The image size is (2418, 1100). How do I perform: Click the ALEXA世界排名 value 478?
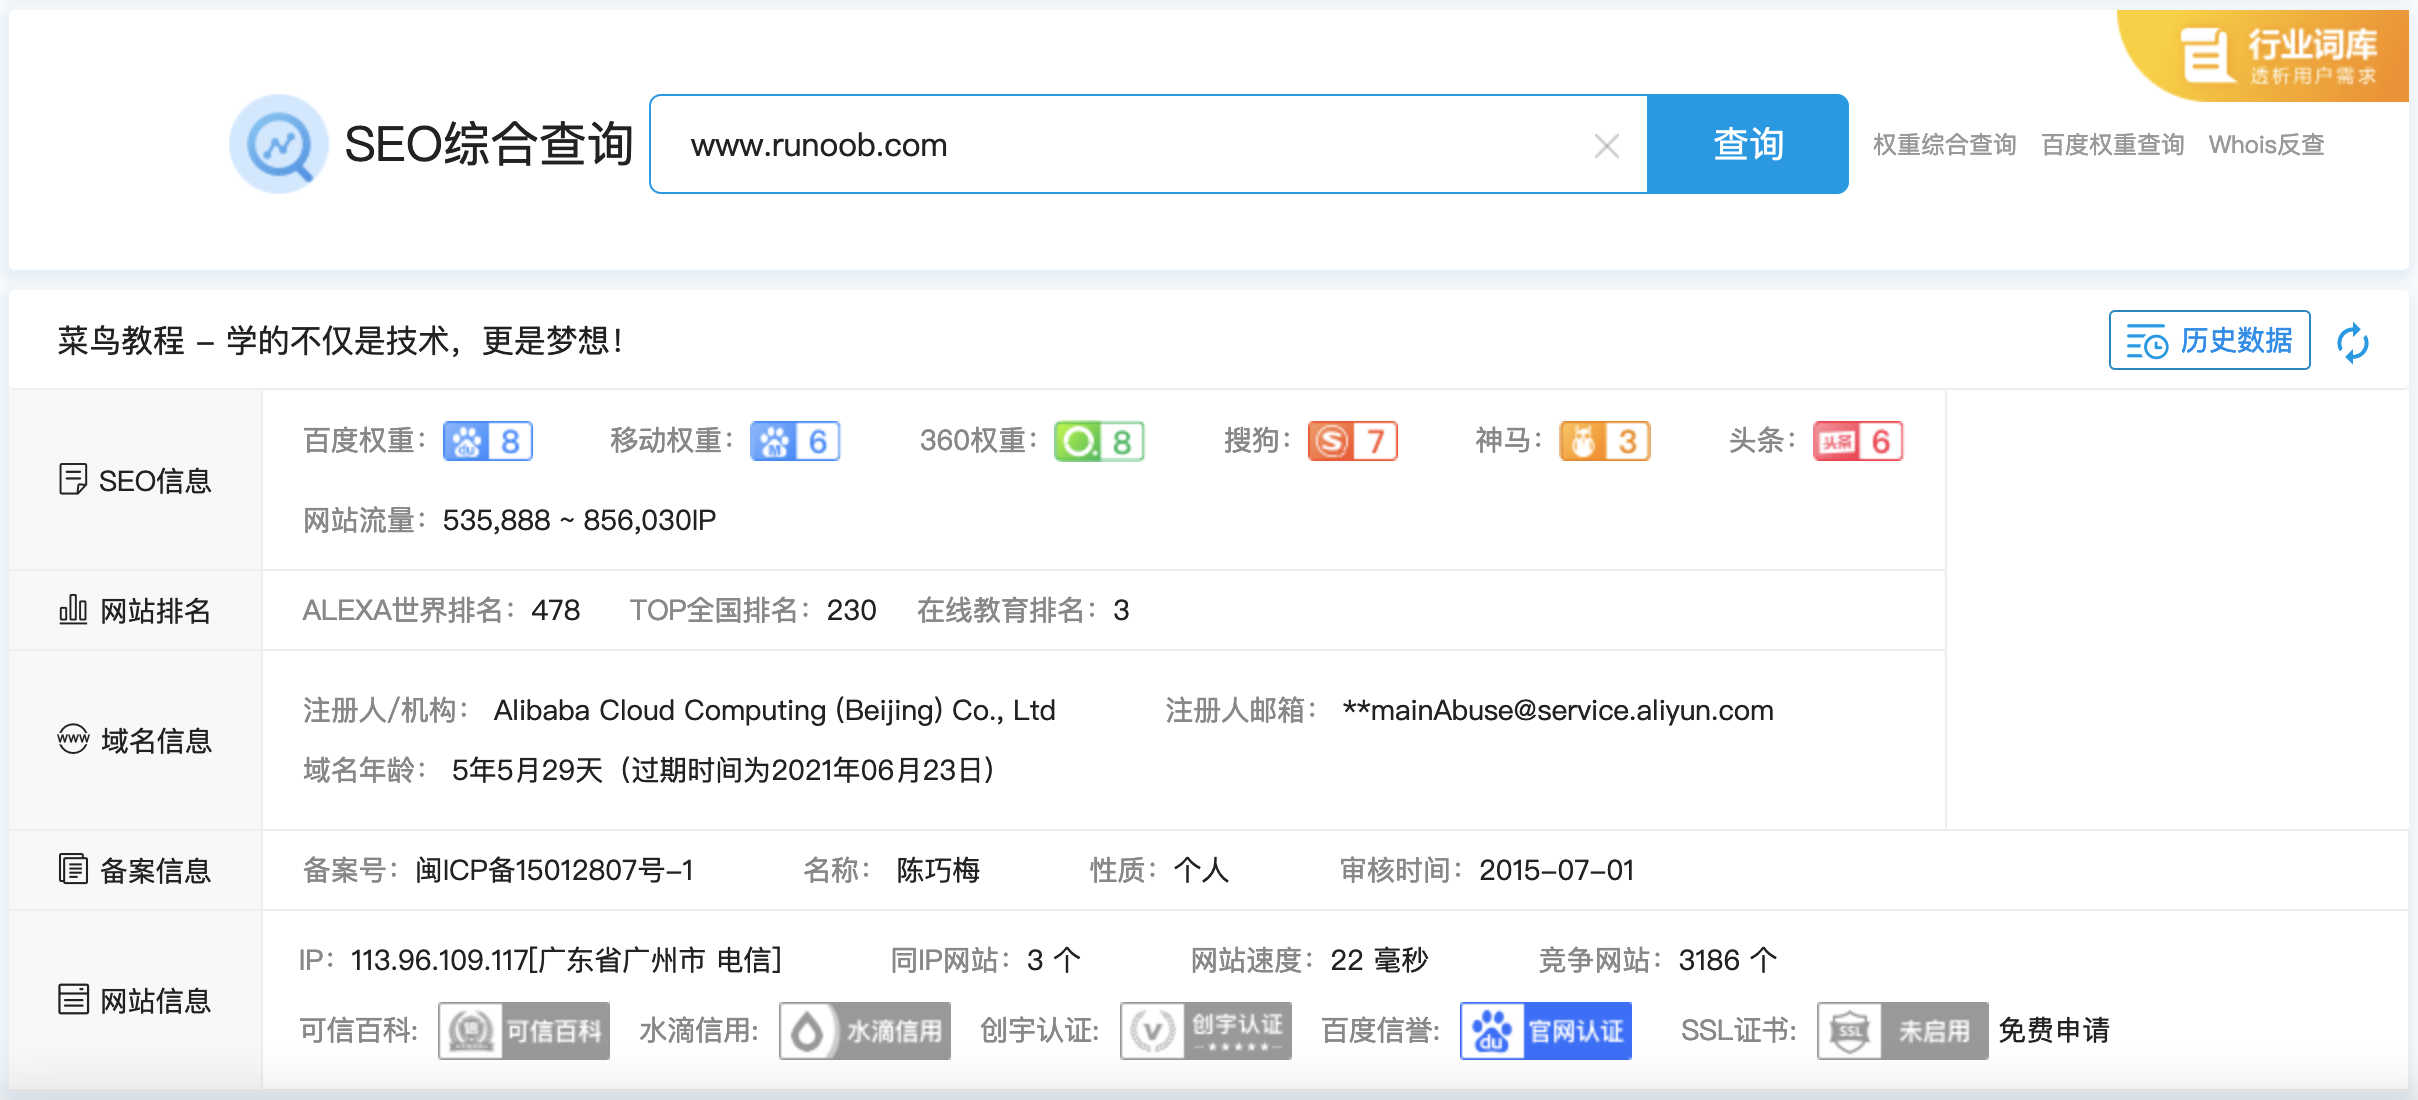(x=556, y=610)
